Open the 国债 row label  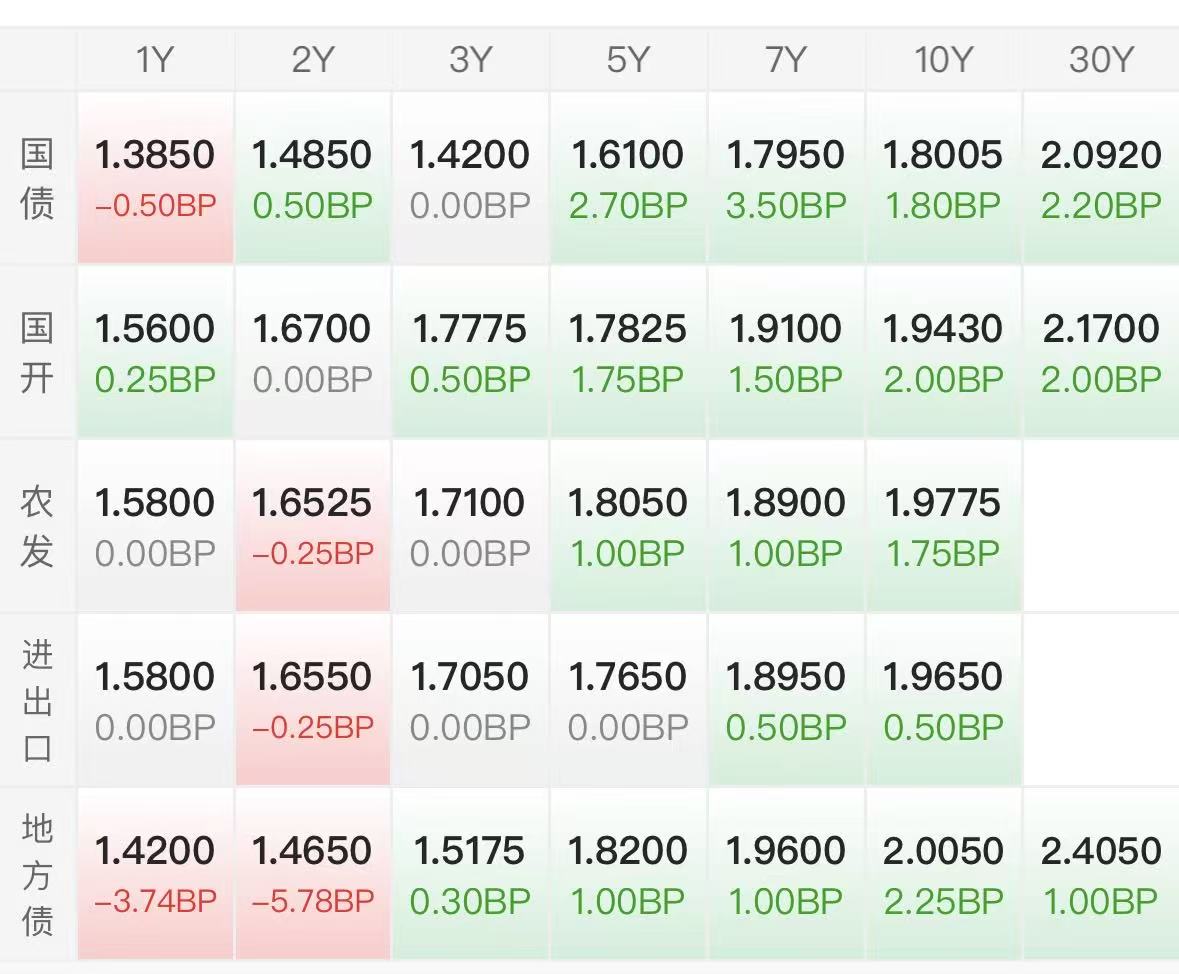37,178
